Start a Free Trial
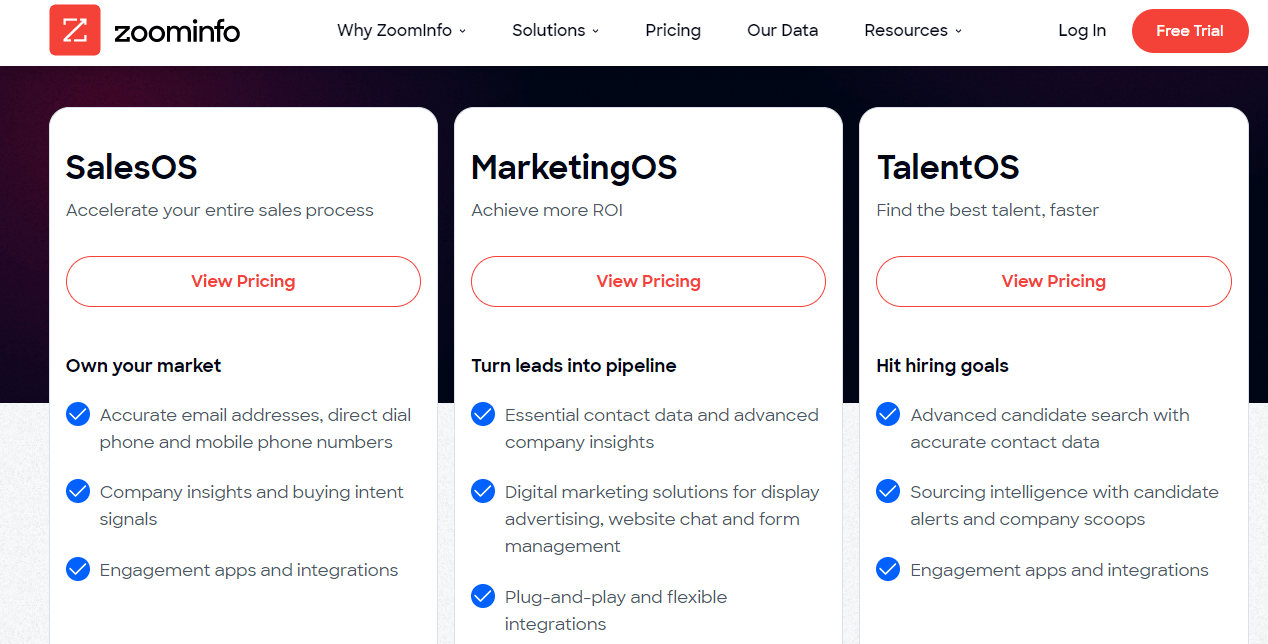 coord(1190,31)
